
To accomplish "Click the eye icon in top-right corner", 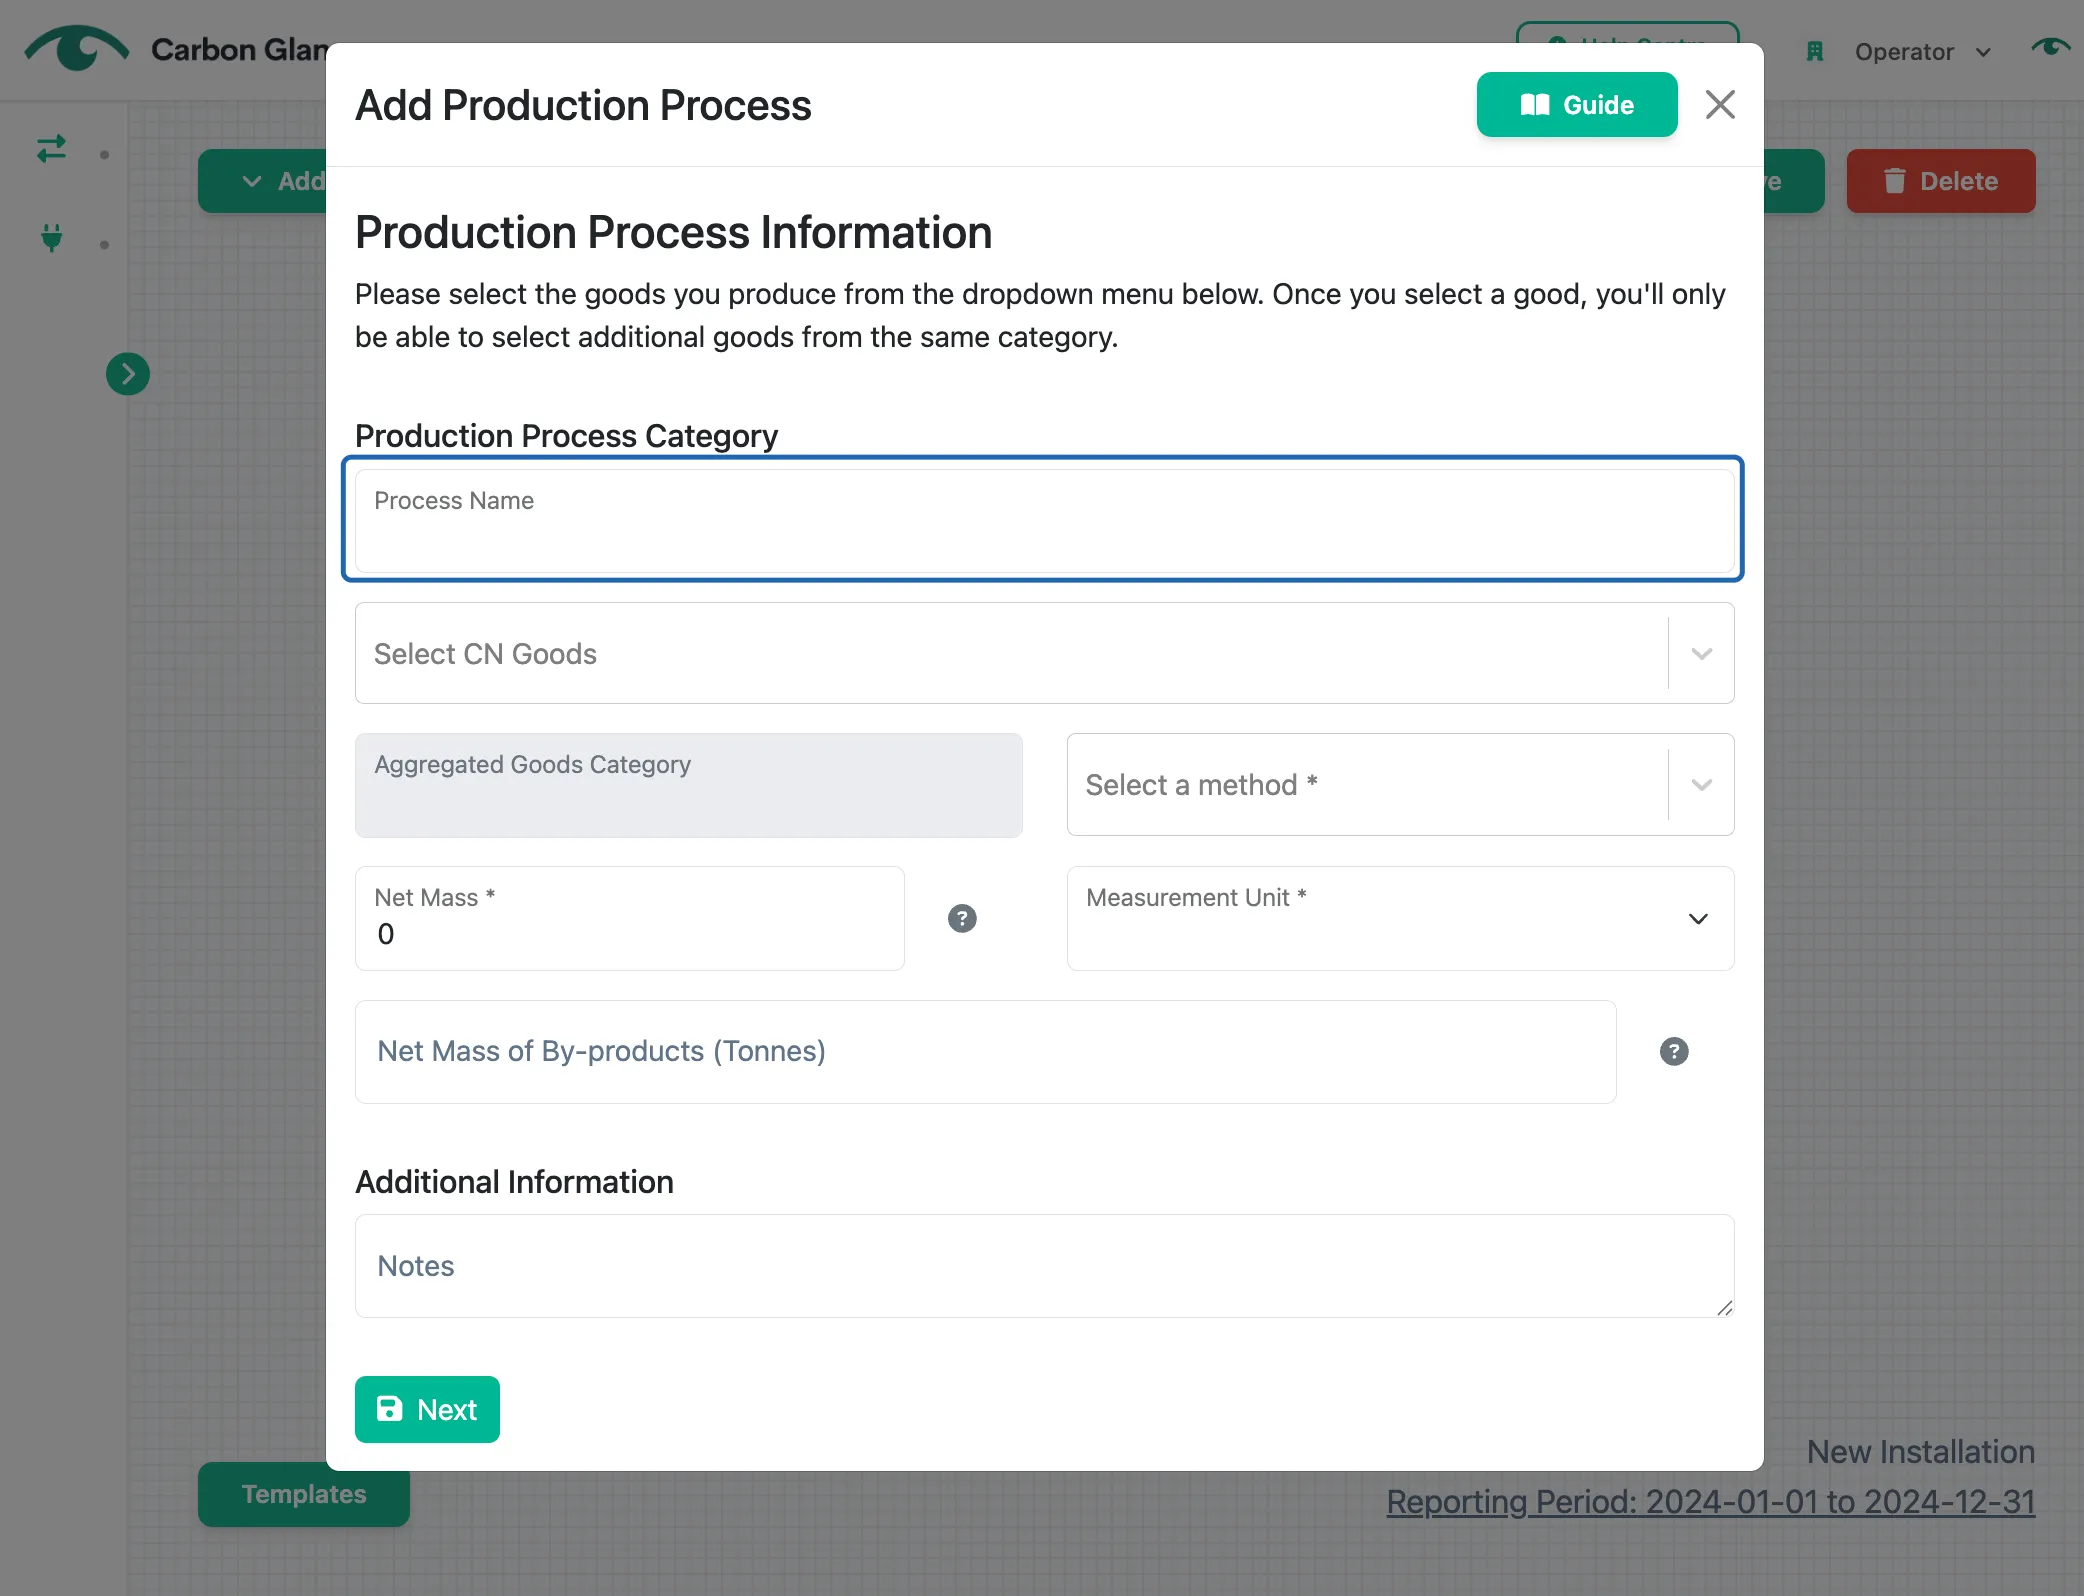I will point(2049,47).
